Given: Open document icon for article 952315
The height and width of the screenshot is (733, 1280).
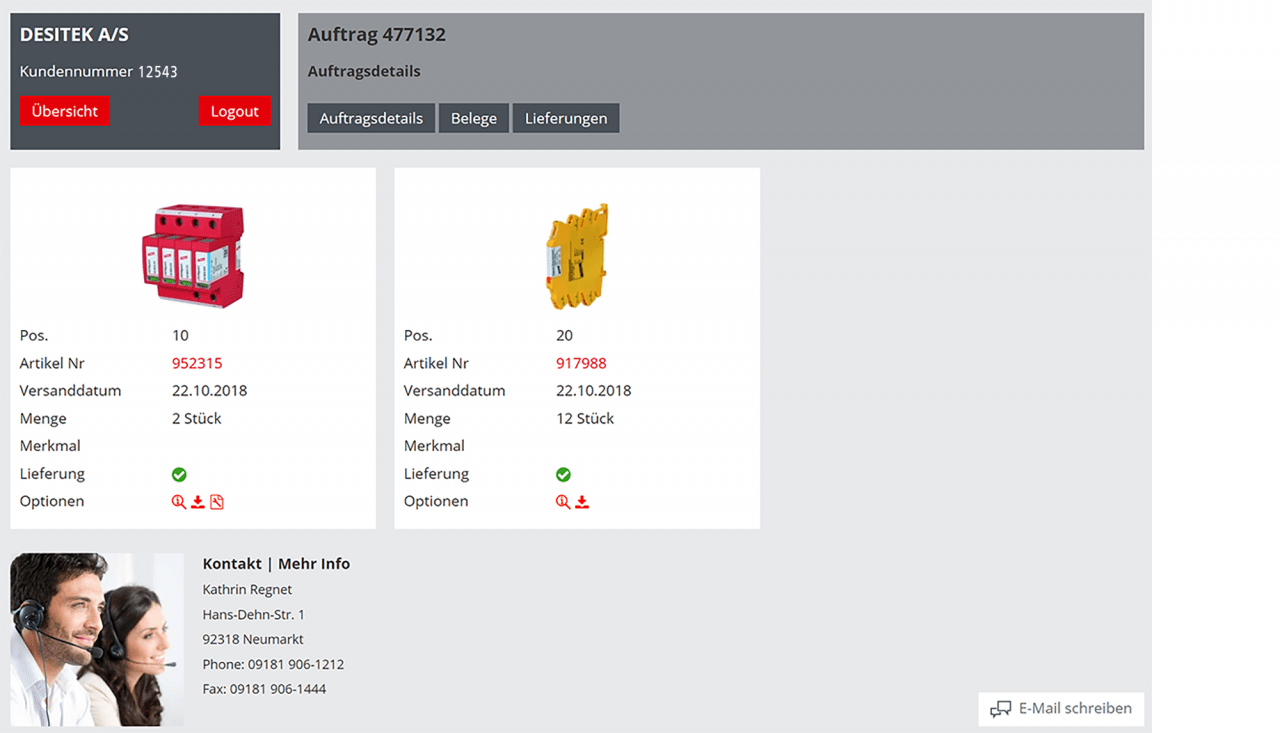Looking at the screenshot, I should [216, 502].
